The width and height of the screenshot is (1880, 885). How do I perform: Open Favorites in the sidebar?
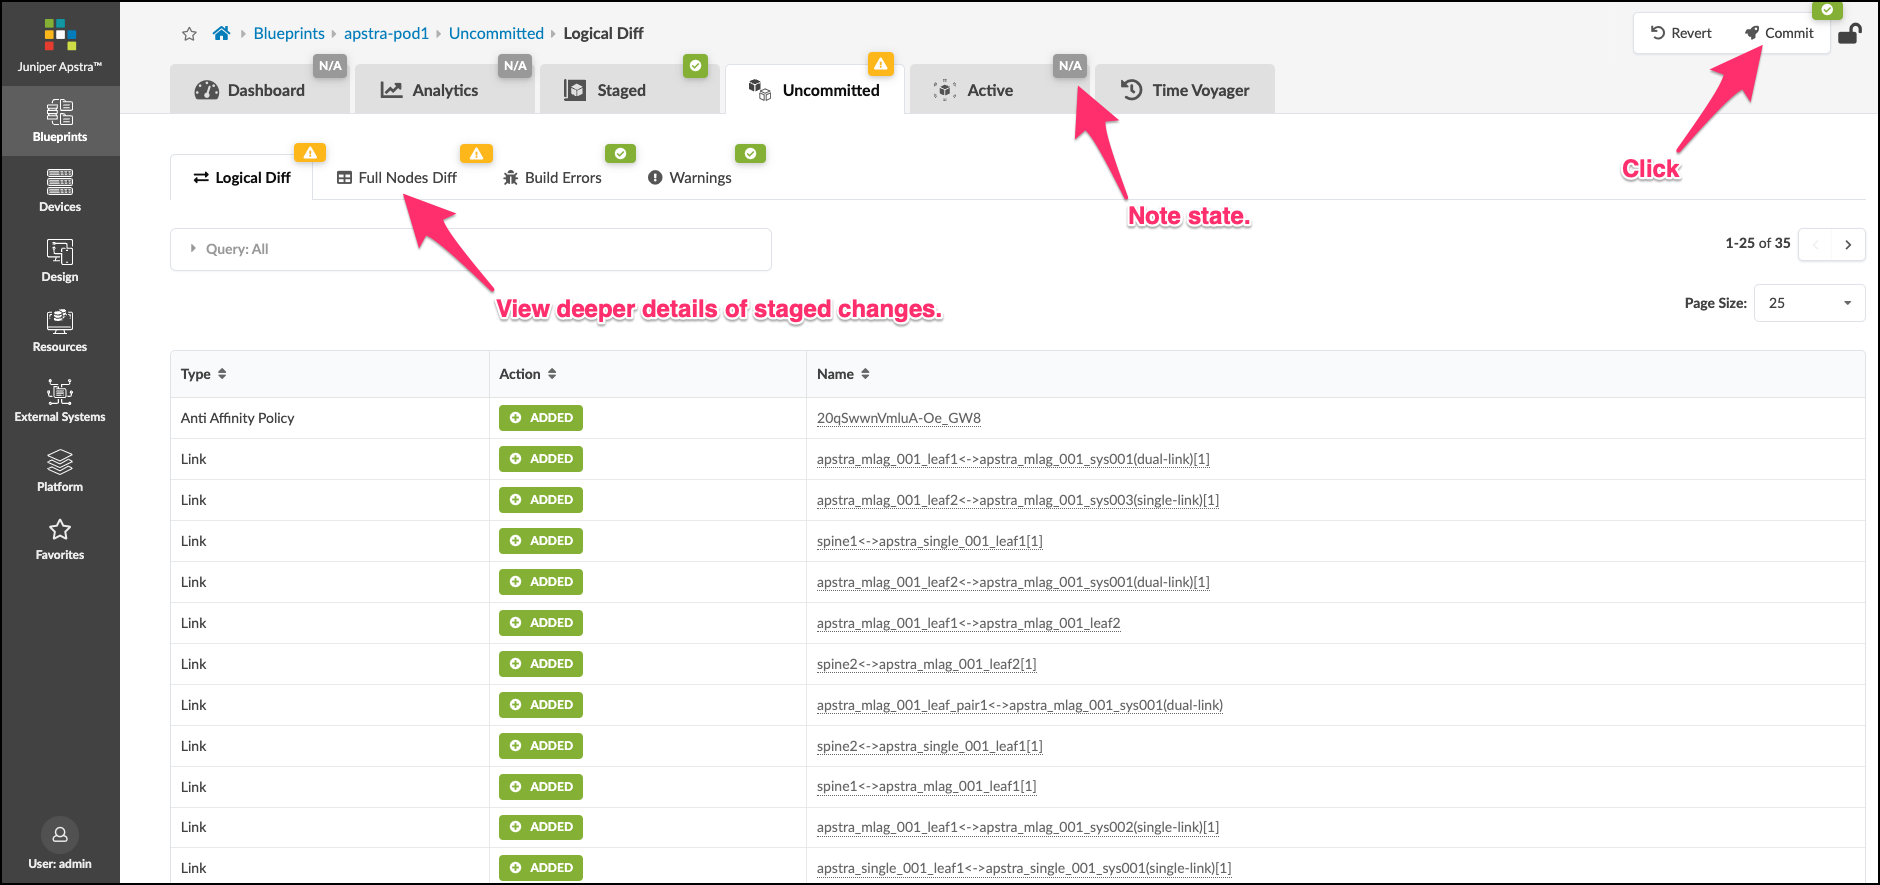(x=60, y=540)
